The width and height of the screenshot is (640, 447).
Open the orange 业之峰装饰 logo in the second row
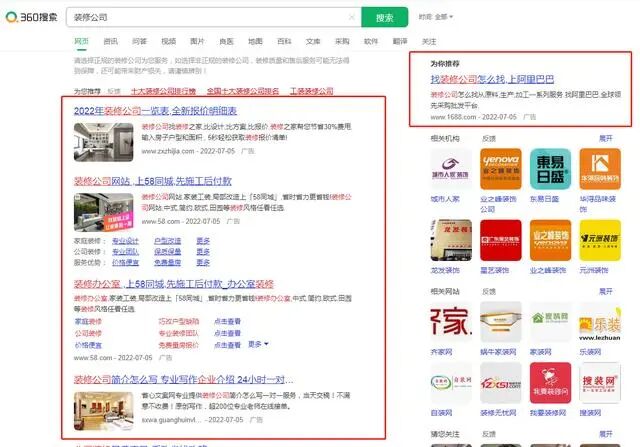coord(550,240)
